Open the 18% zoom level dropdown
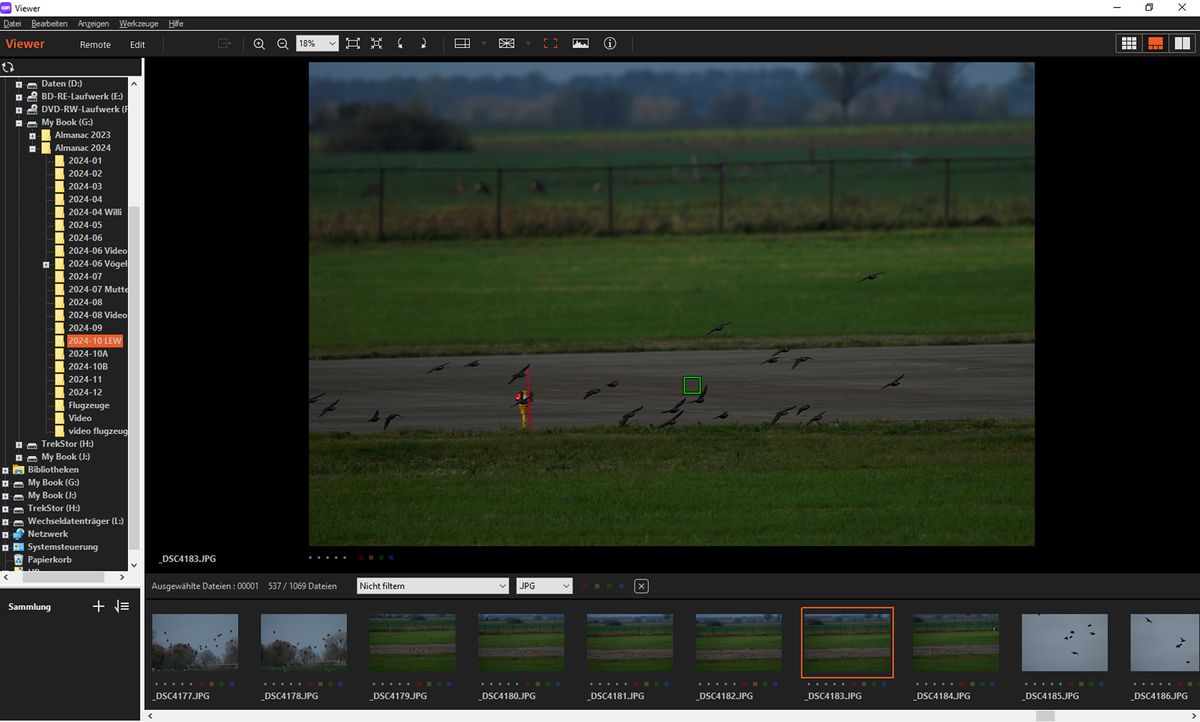The width and height of the screenshot is (1200, 722). click(317, 44)
